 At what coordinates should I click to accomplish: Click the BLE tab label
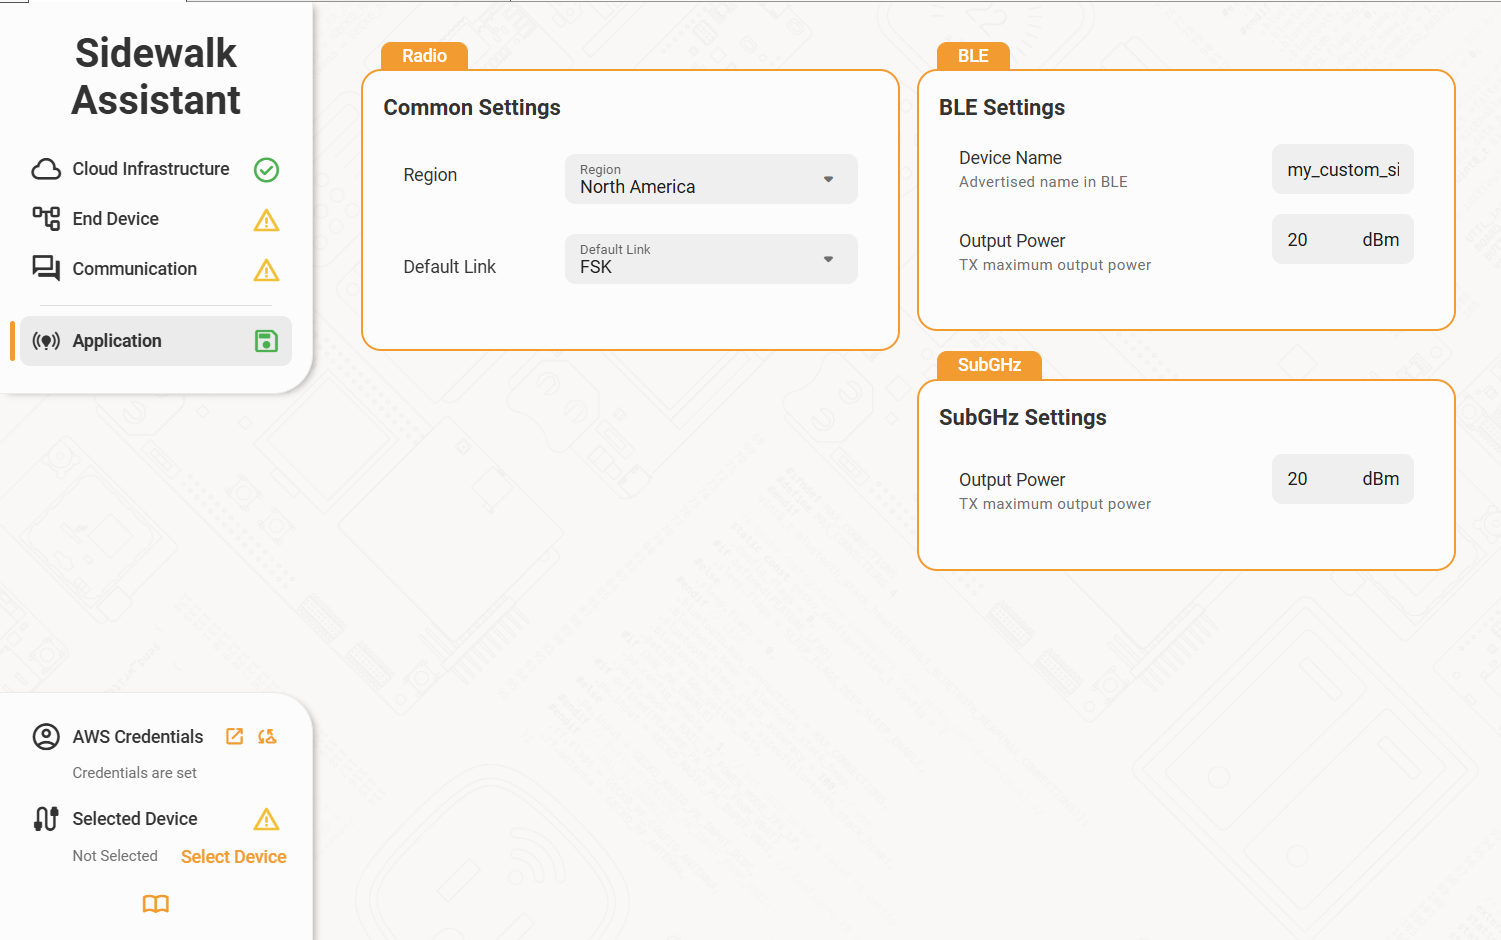click(x=973, y=56)
